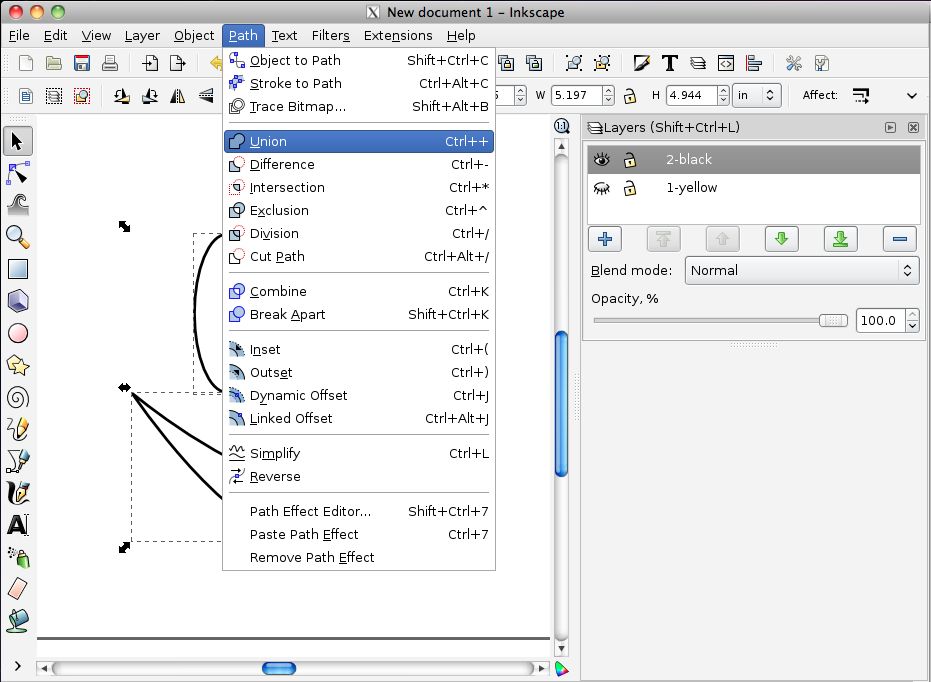Viewport: 931px width, 682px height.
Task: Select the Bezier Pen tool
Action: [x=17, y=461]
